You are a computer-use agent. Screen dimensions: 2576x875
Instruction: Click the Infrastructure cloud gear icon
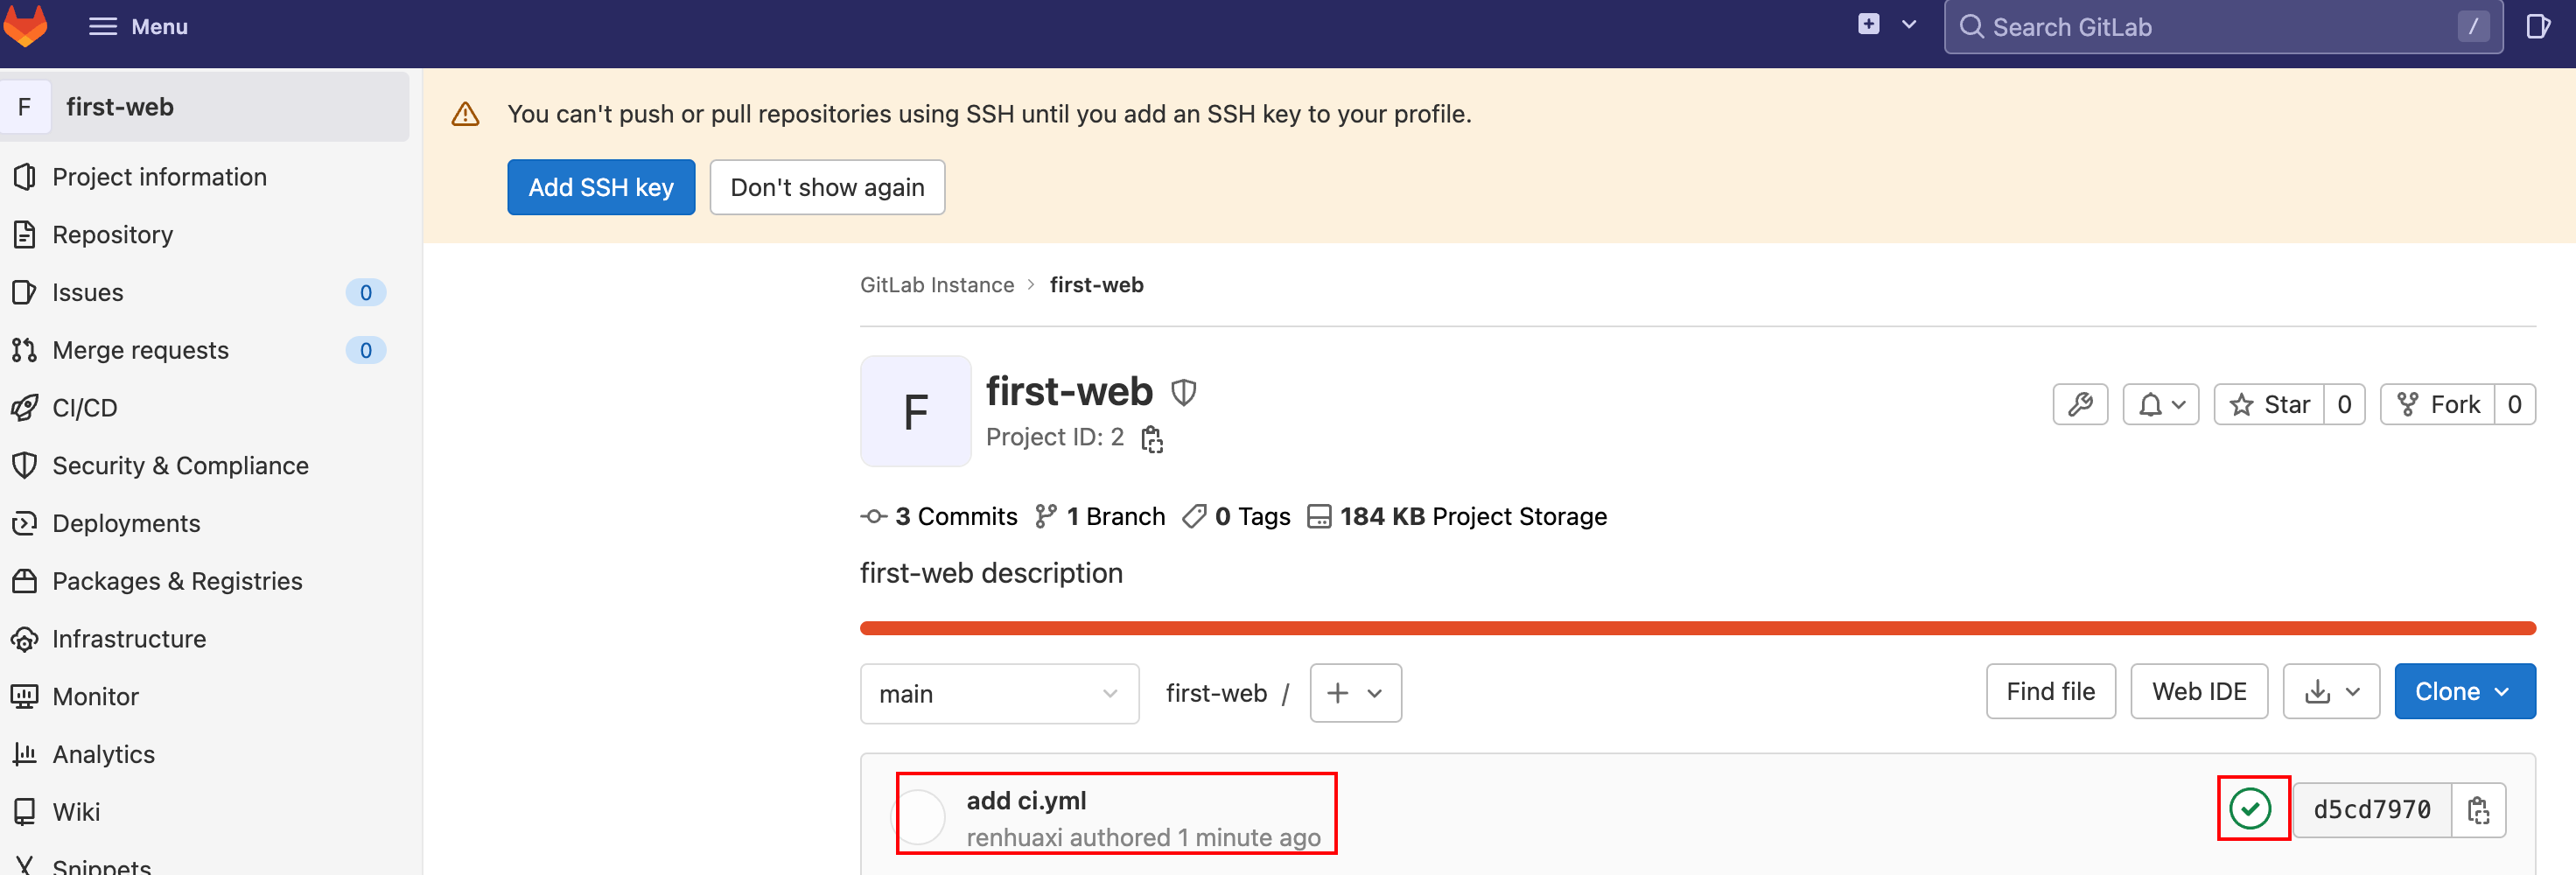25,639
